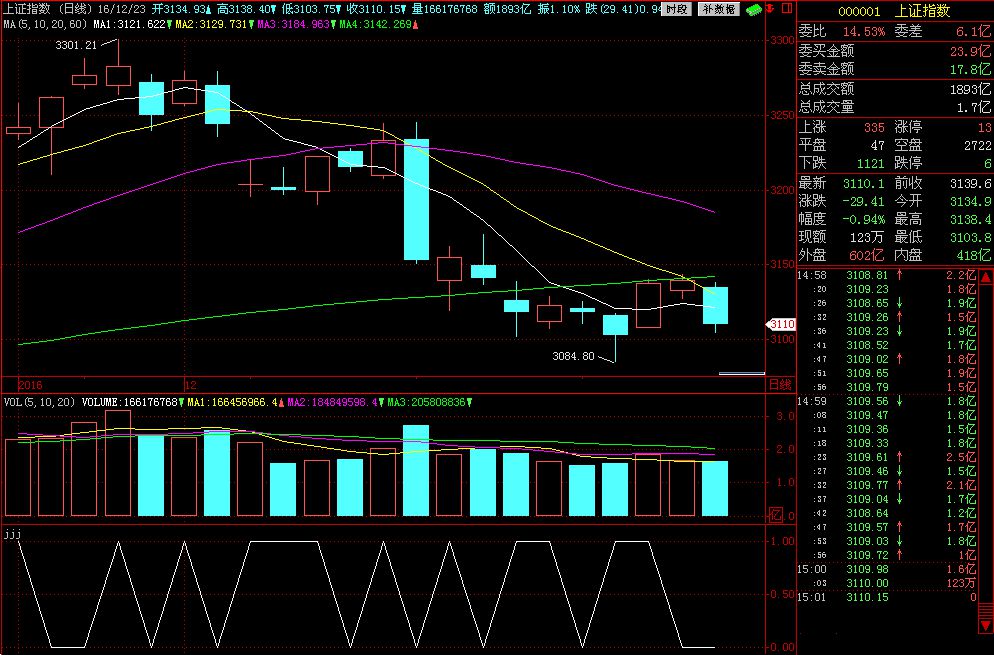Click the 3301.21 high price marker

pos(76,45)
